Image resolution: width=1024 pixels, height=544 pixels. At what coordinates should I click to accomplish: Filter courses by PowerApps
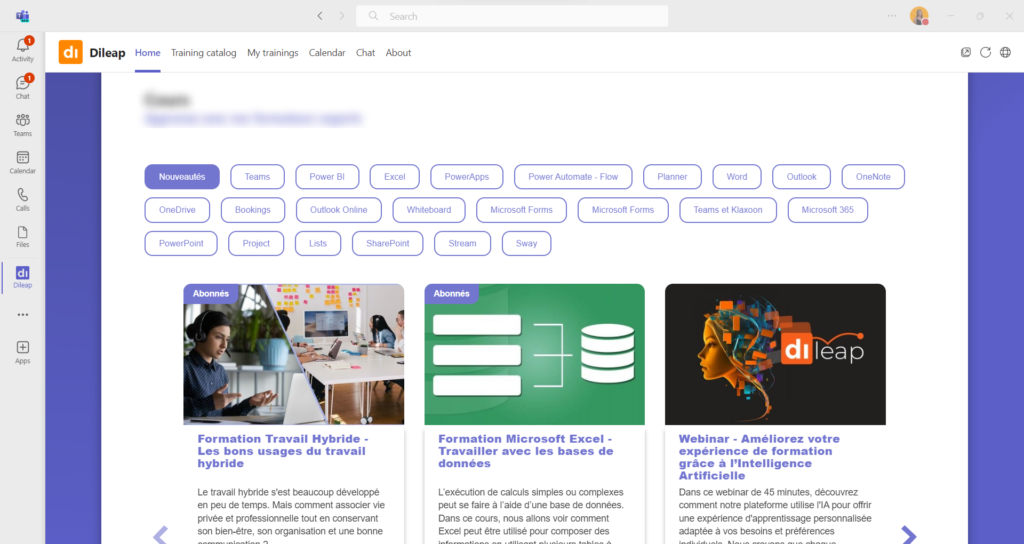pos(467,177)
